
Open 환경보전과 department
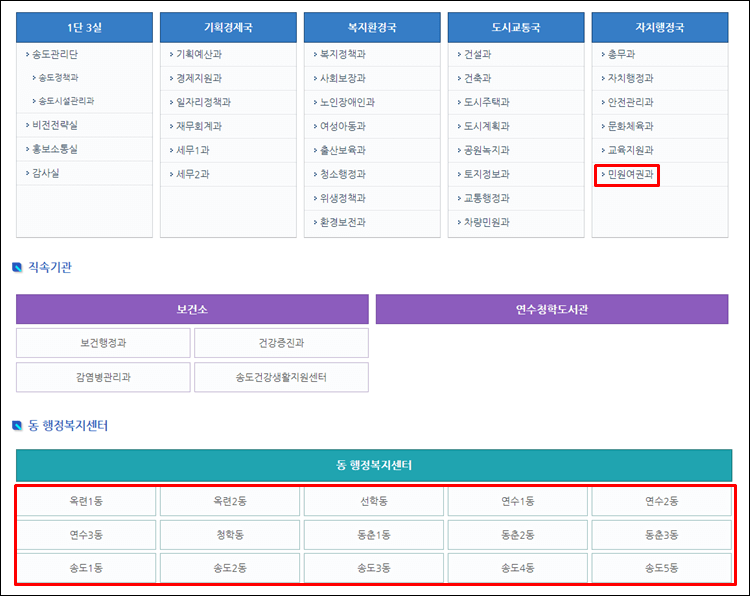click(343, 222)
